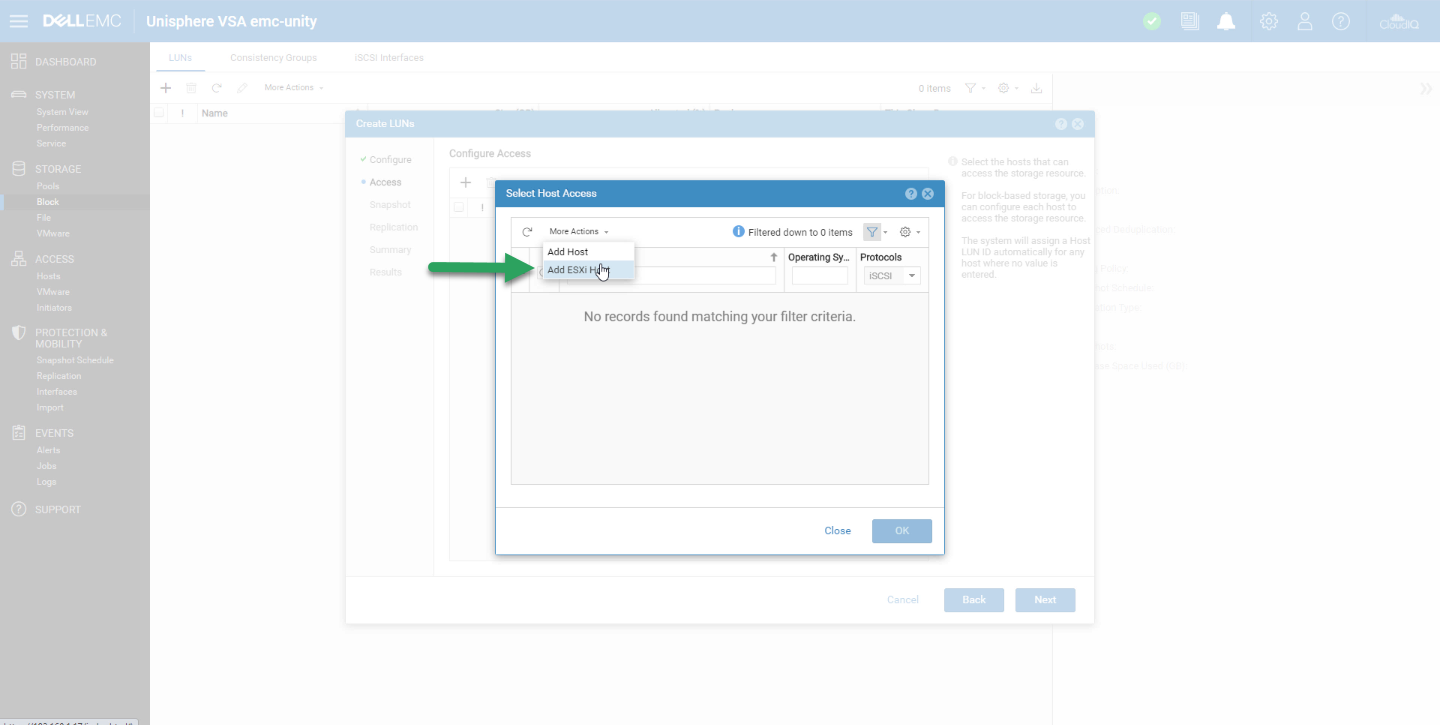The height and width of the screenshot is (725, 1440).
Task: Sort by the ascending arrow column header
Action: coord(774,257)
